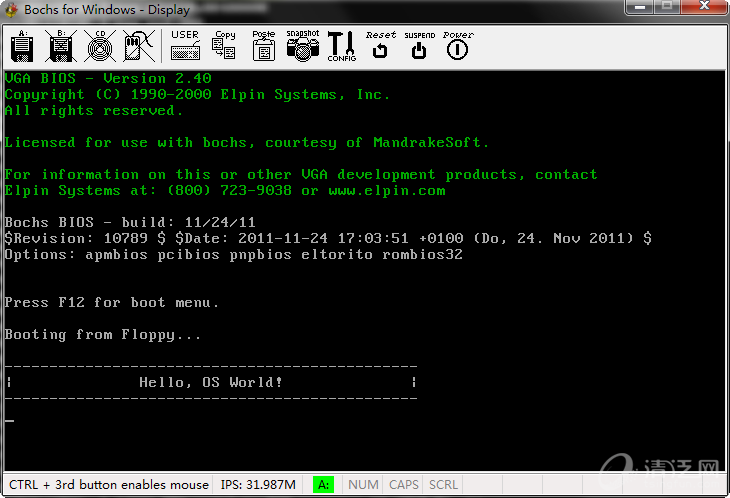Click the floppy A: drive icon
730x498 pixels.
tap(21, 46)
